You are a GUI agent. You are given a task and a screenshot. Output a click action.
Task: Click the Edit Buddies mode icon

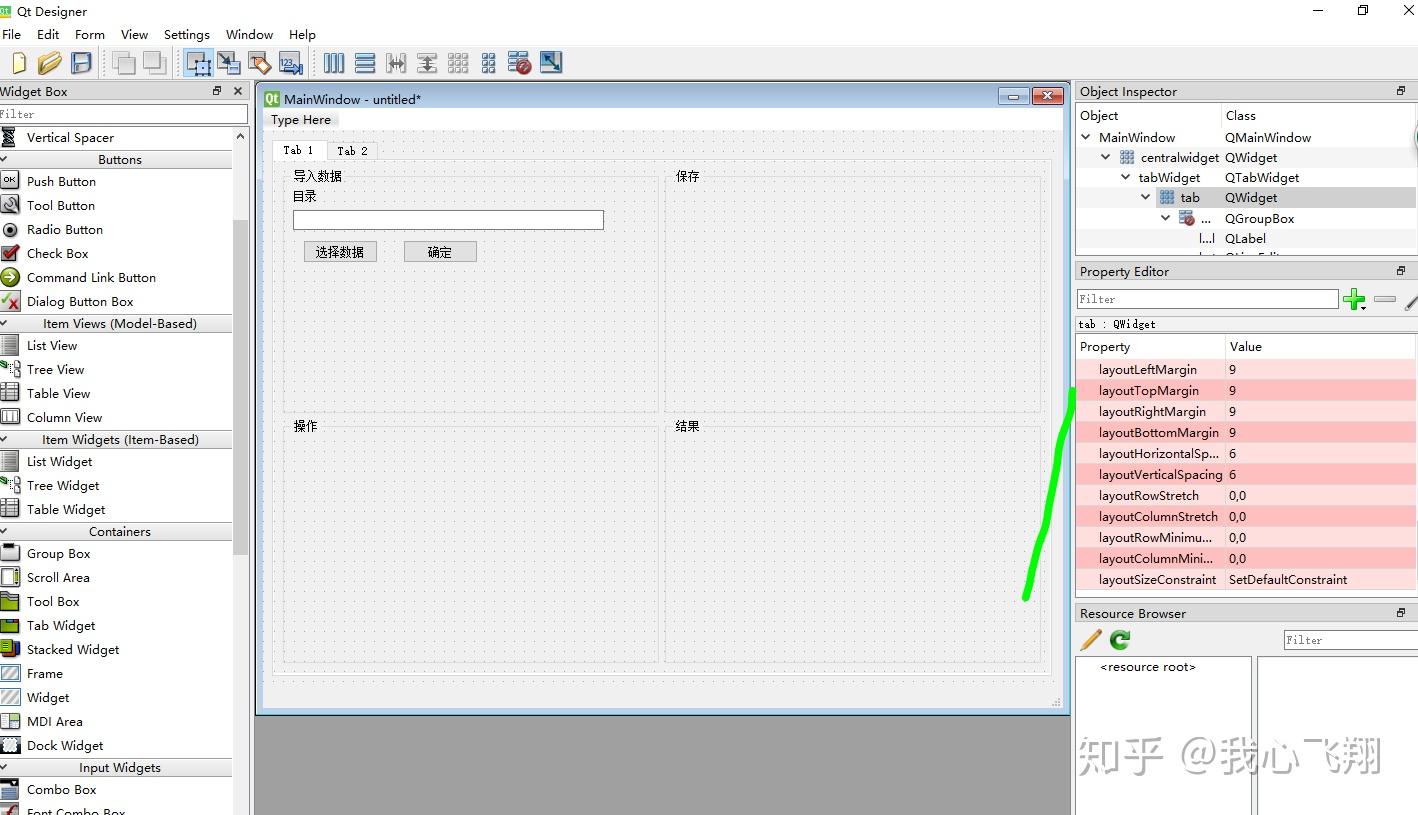[x=260, y=62]
